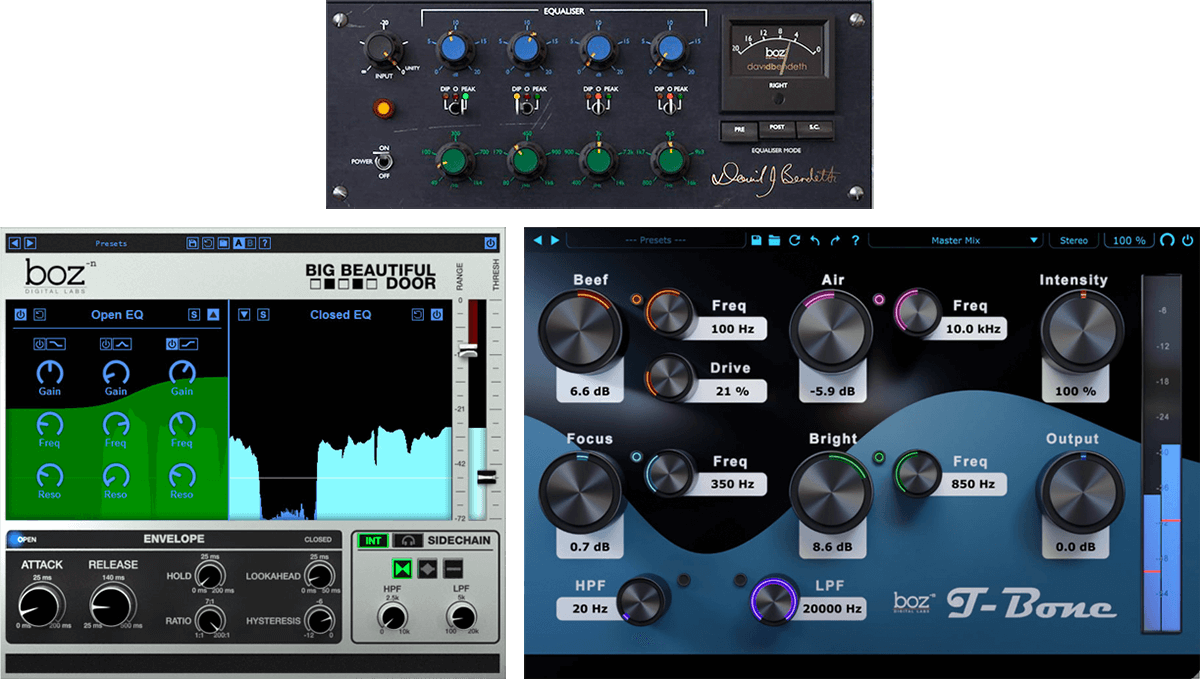Select PRE equaliser mode
This screenshot has height=679, width=1200.
pyautogui.click(x=739, y=130)
